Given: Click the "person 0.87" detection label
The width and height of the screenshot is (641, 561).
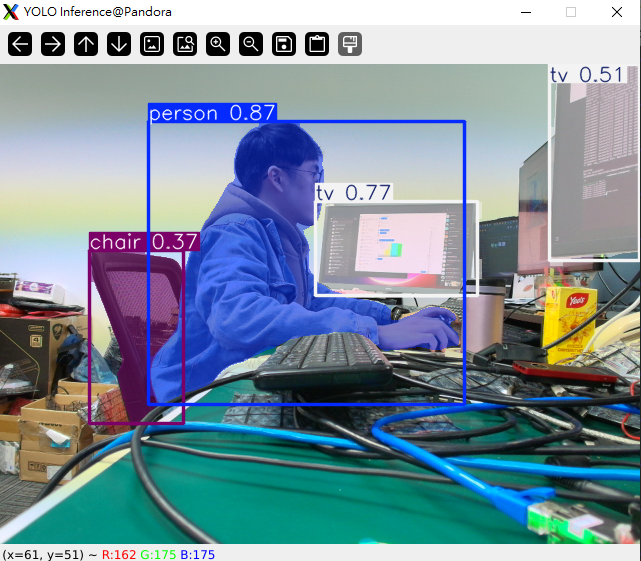Looking at the screenshot, I should tap(212, 113).
